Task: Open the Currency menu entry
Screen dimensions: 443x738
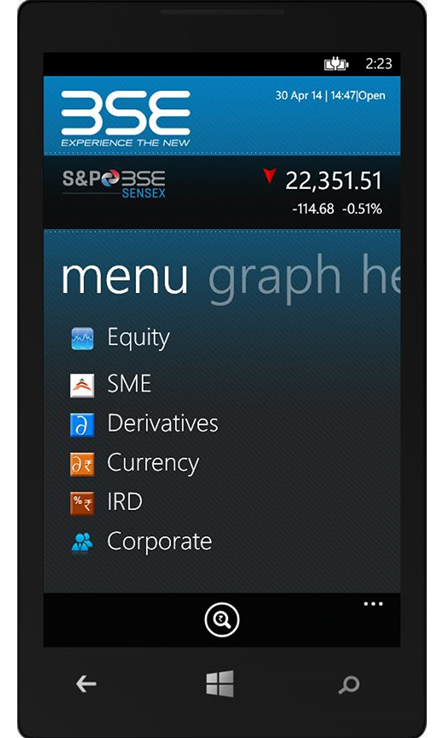Action: [x=153, y=464]
